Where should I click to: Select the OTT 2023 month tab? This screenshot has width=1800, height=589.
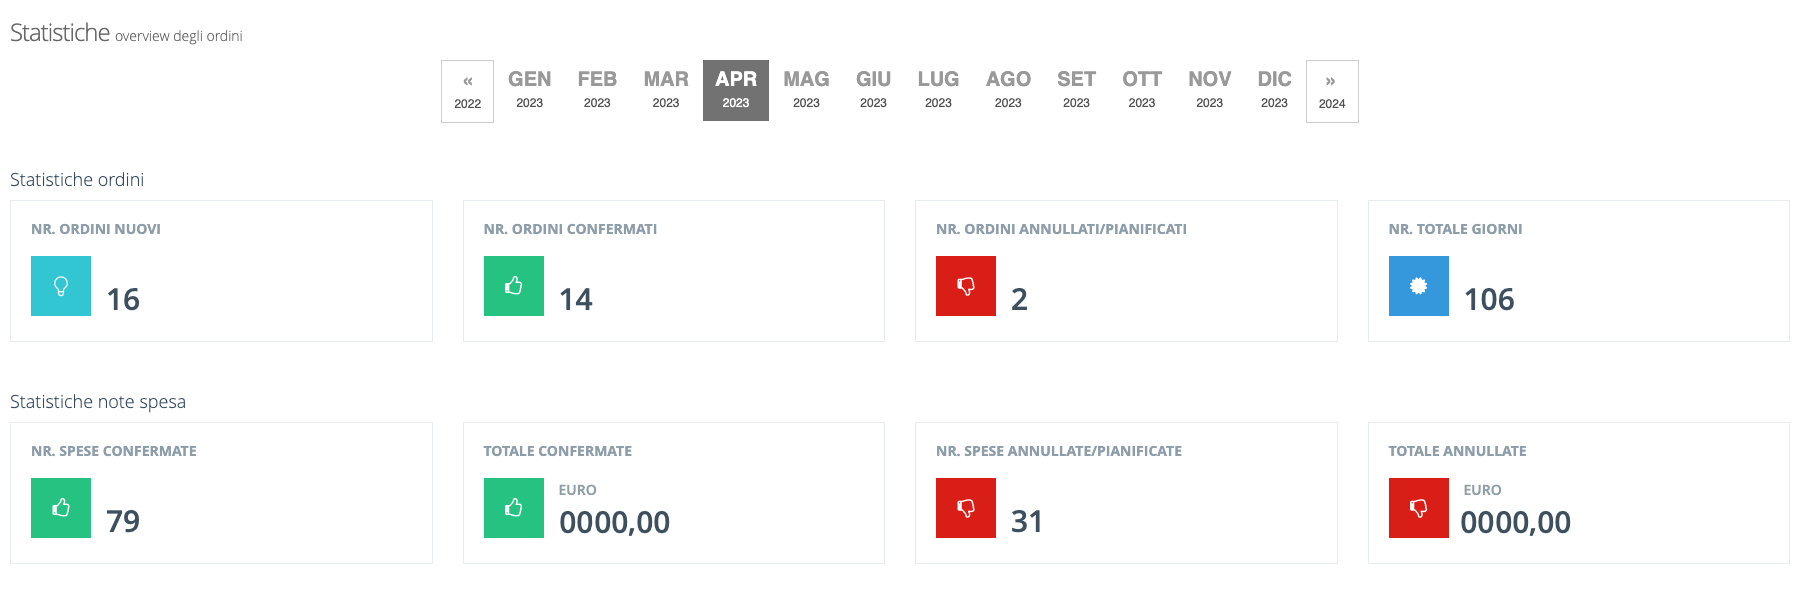[1141, 90]
